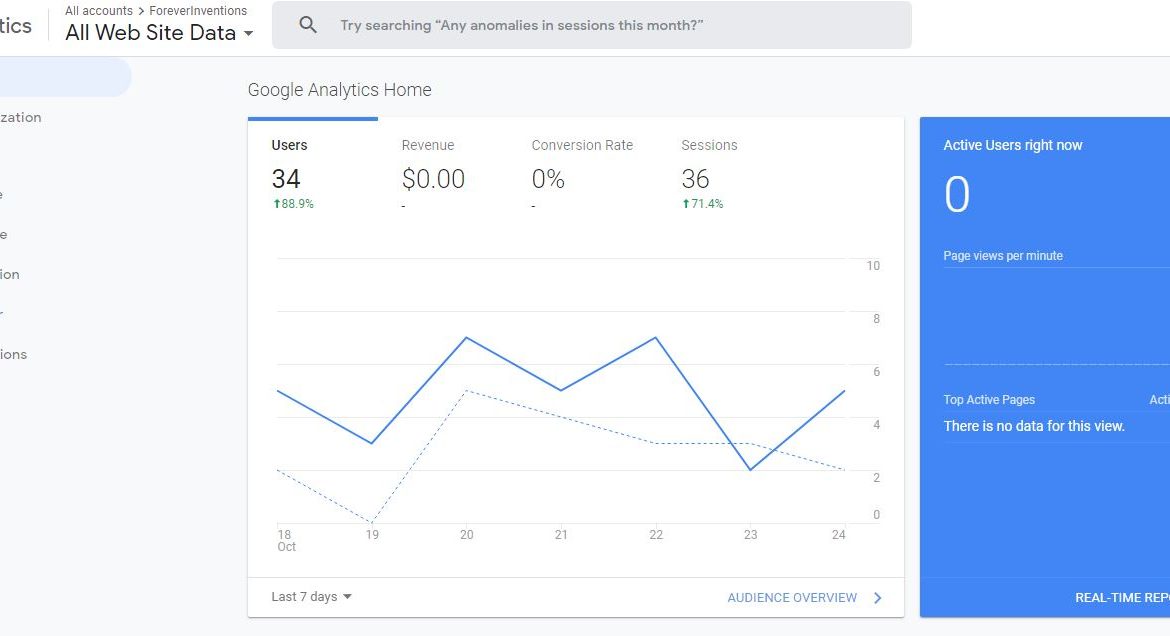Click the Conversion Rate value 0%
1170x636 pixels.
pos(548,178)
